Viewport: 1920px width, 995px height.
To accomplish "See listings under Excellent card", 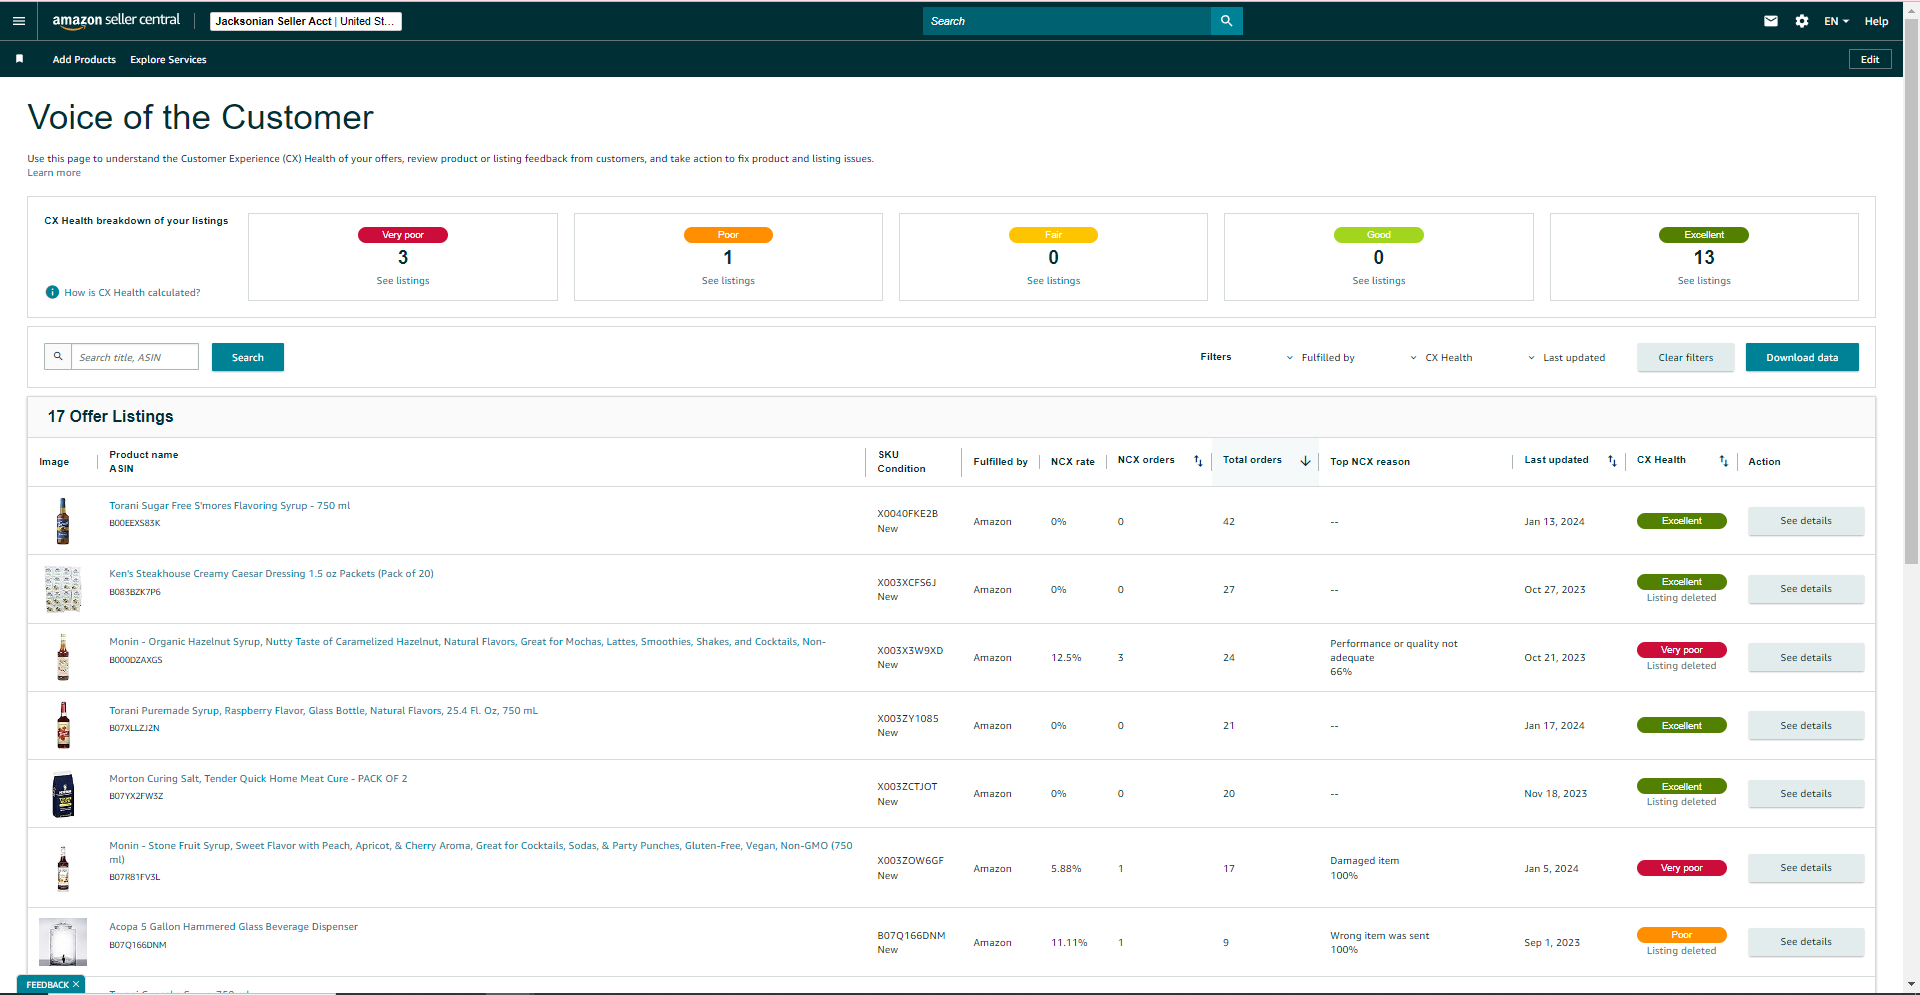I will click(1704, 281).
